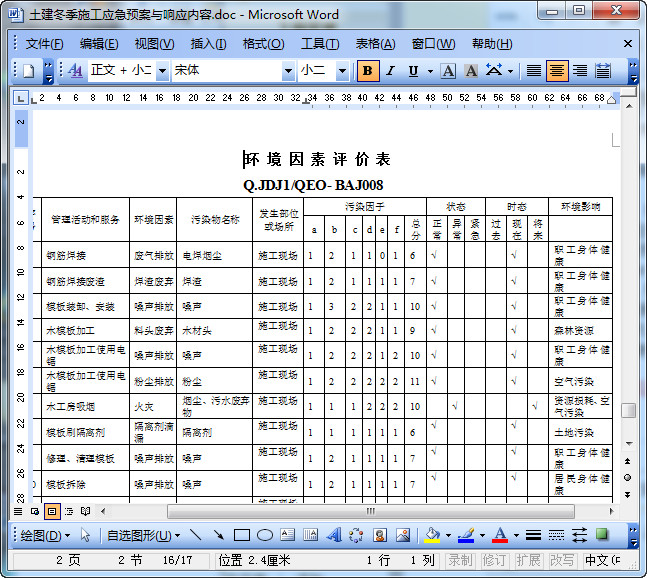Click the vertical scrollbar thumb
Screen dimensions: 647x578
pos(628,410)
